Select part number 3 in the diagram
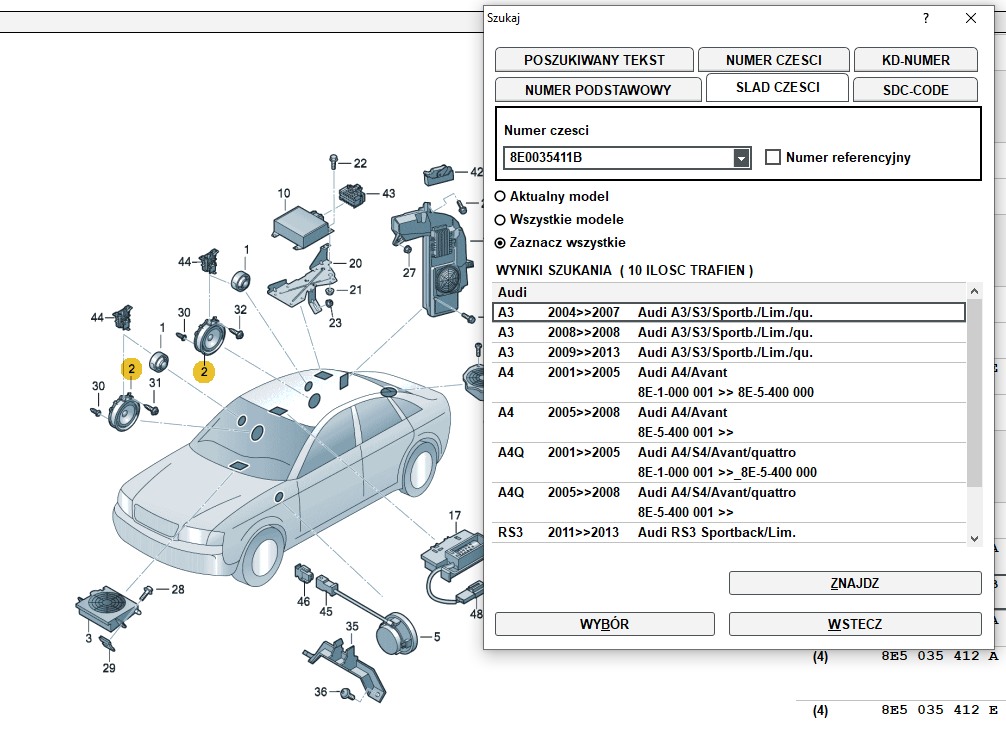This screenshot has width=1006, height=731. tap(89, 639)
